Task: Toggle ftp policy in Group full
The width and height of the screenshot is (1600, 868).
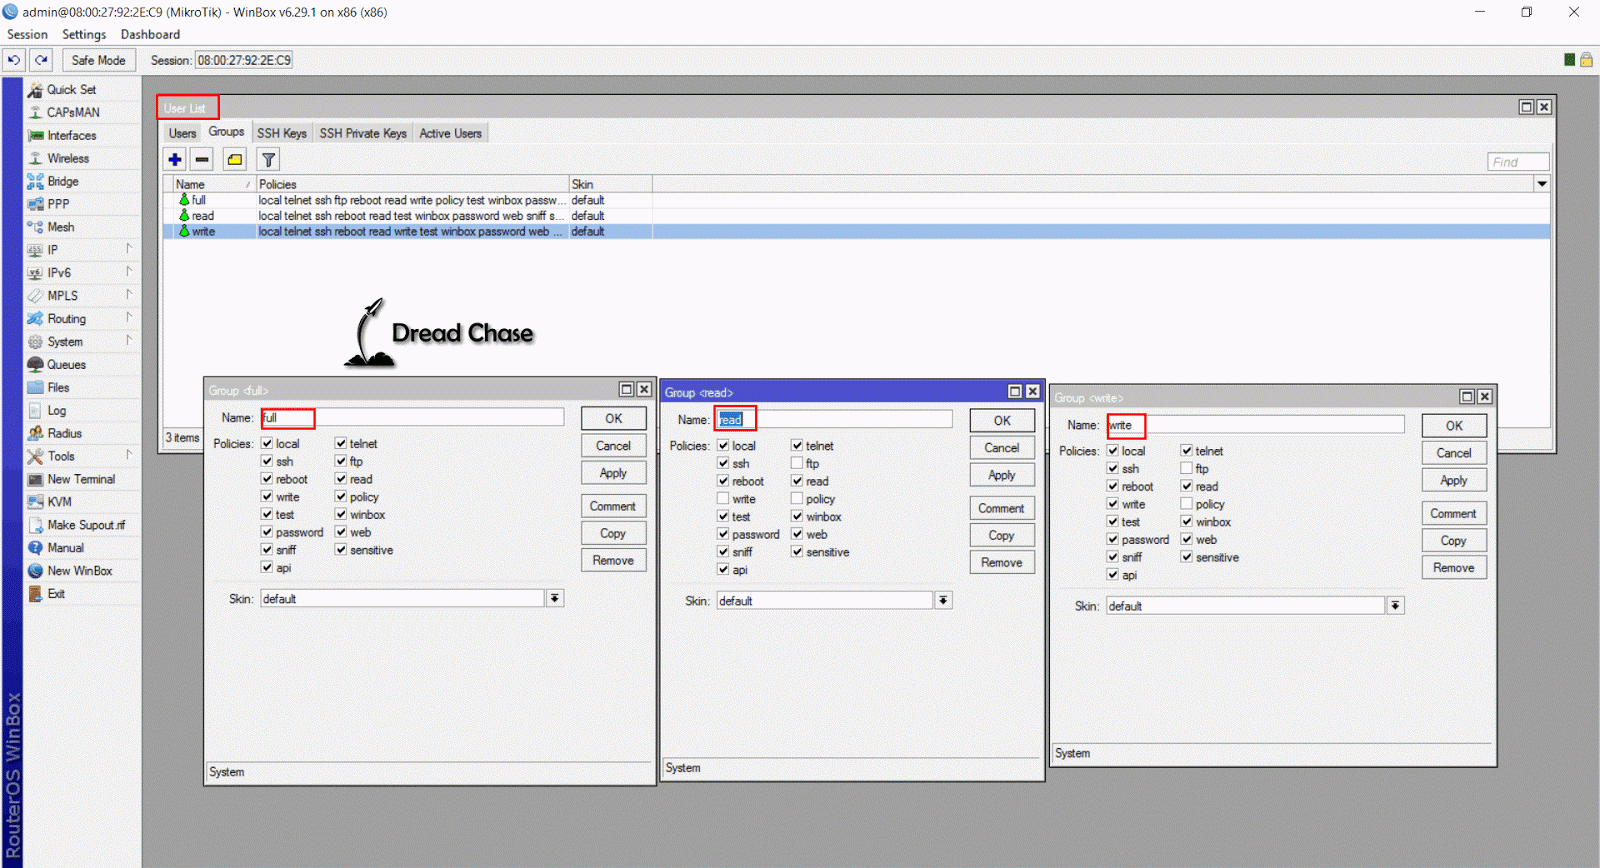Action: click(341, 461)
